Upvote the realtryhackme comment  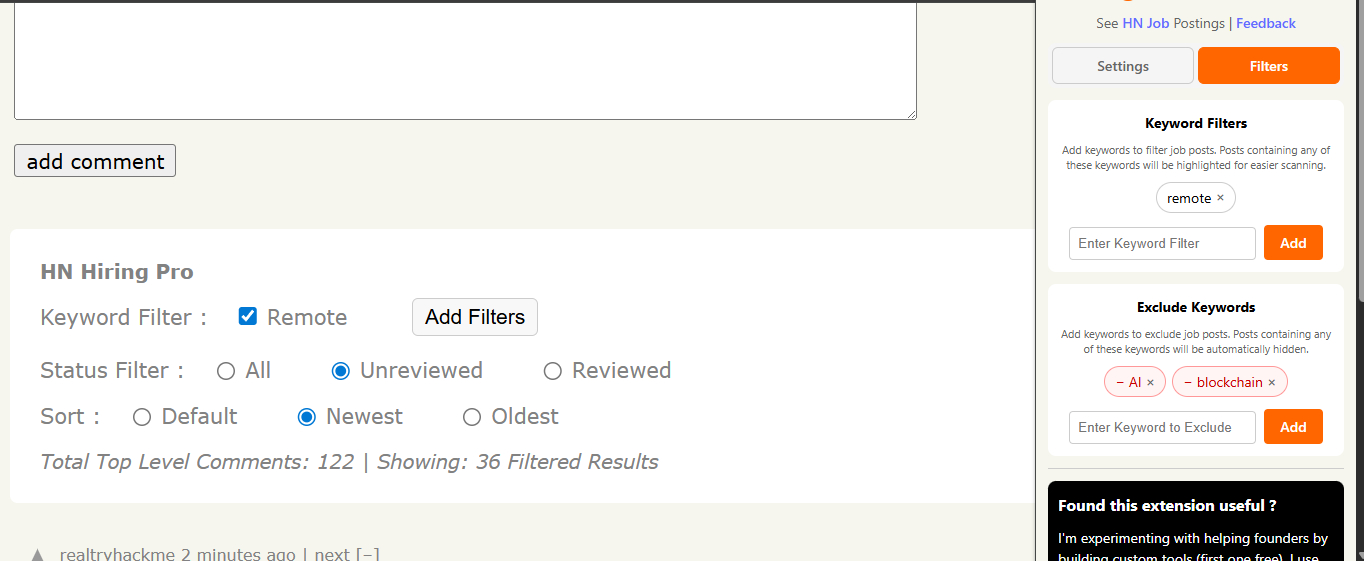37,554
